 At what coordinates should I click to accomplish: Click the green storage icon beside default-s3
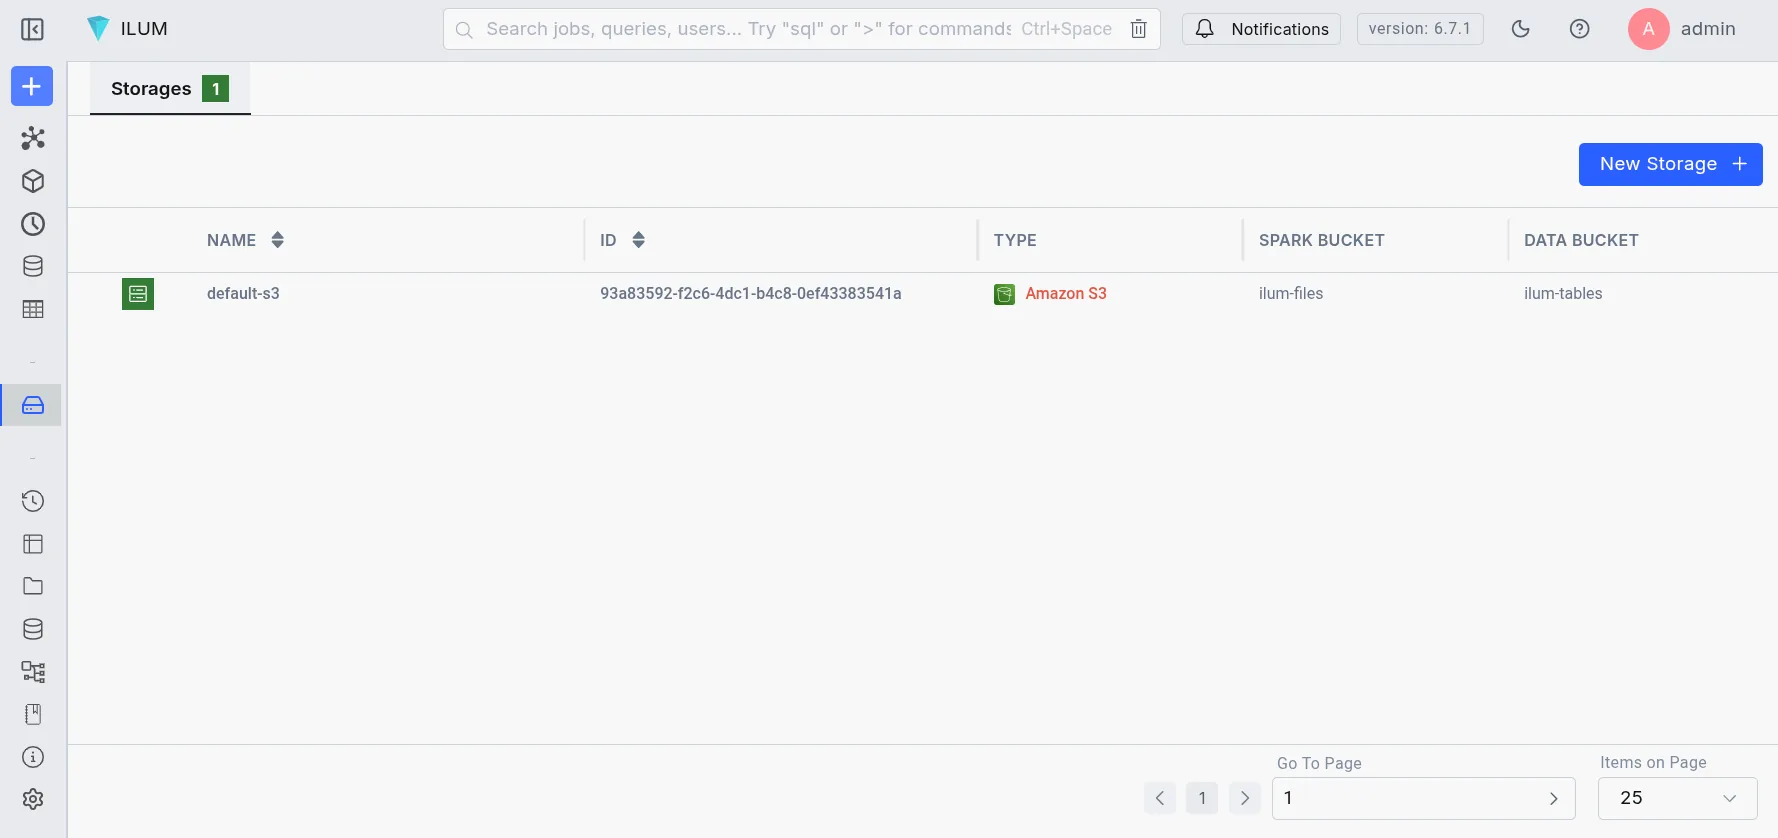tap(138, 294)
